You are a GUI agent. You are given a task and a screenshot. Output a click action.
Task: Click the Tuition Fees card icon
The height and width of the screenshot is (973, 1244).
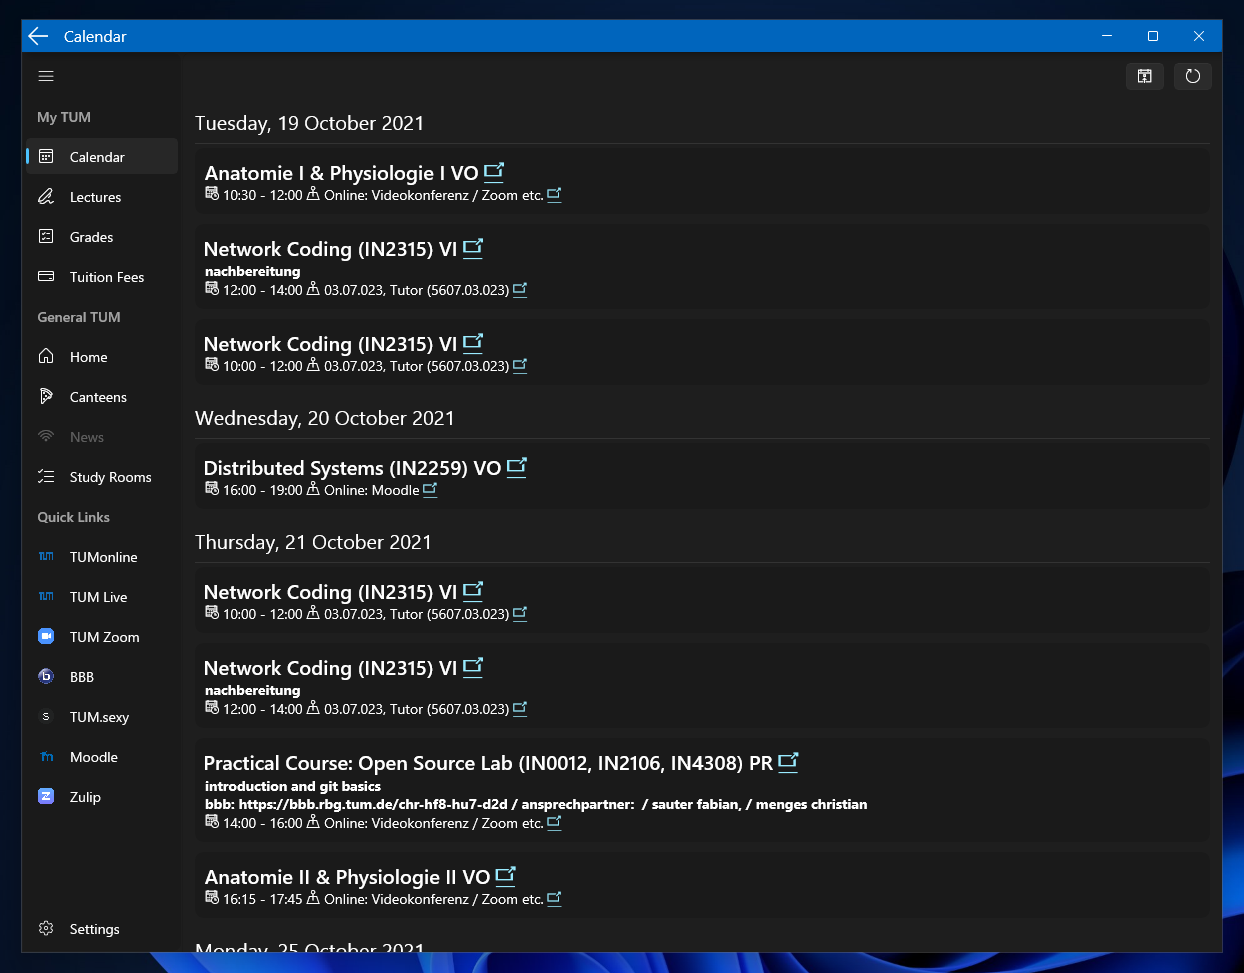(46, 276)
